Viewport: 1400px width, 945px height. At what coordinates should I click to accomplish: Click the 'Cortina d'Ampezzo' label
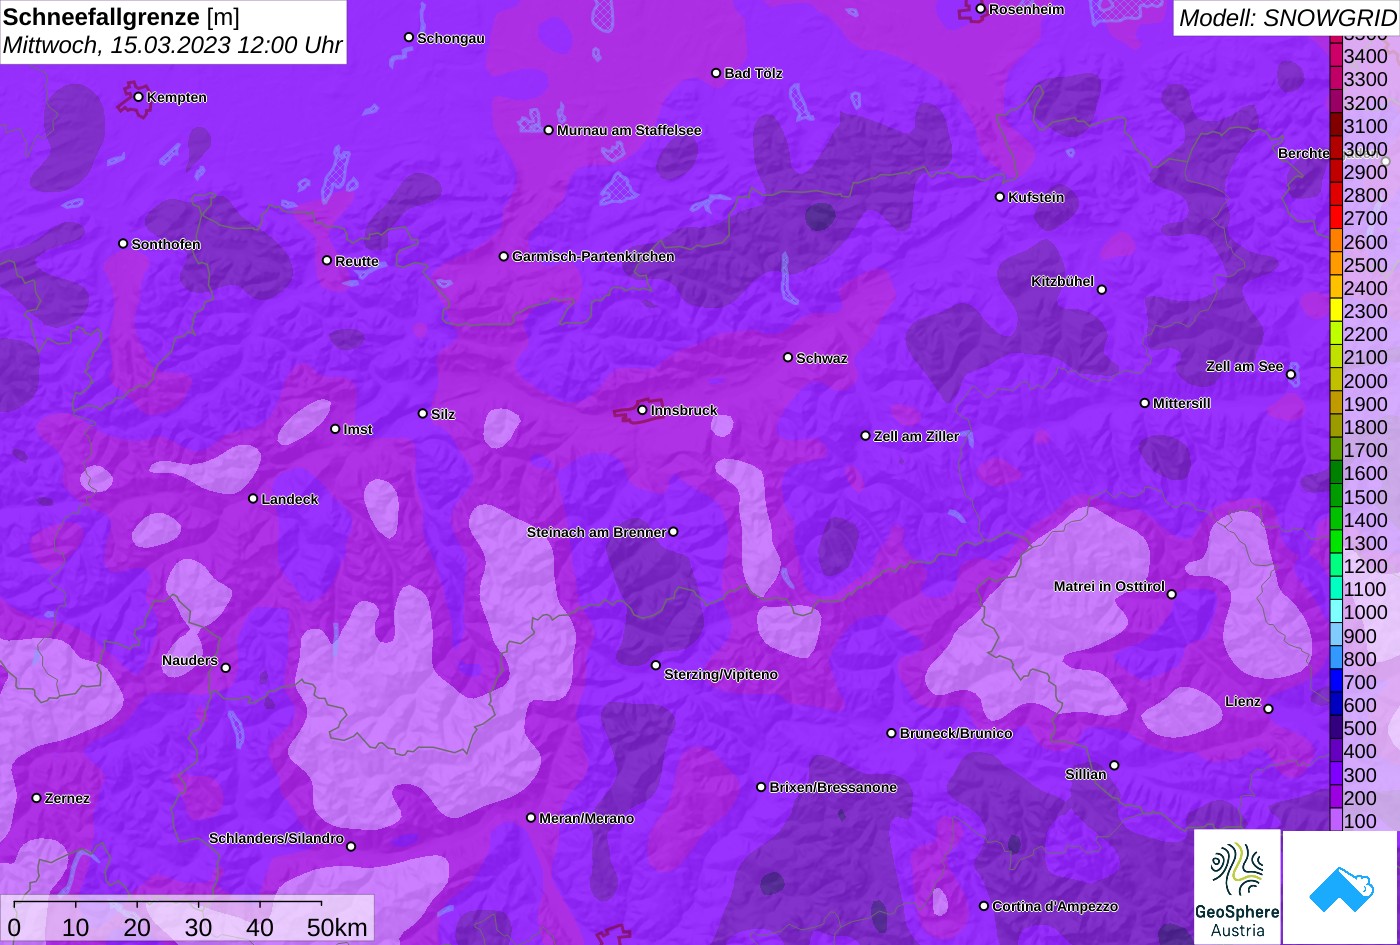(1055, 906)
